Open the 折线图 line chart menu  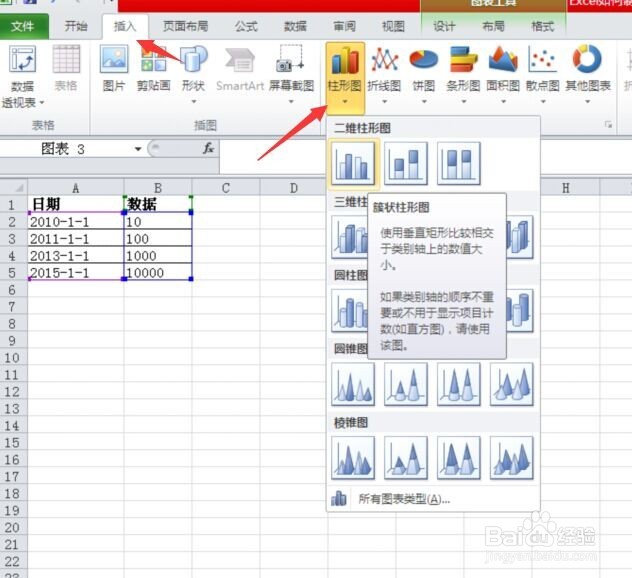click(384, 75)
